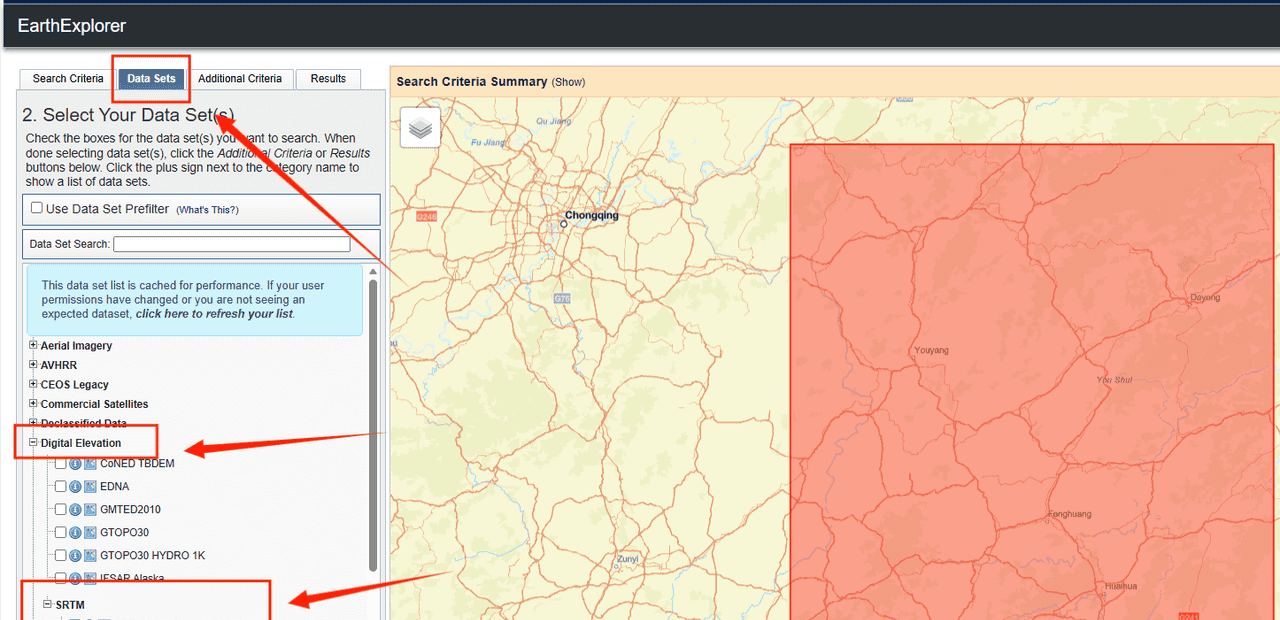Click the 'What's This?' prefilter link
The image size is (1280, 620).
tap(207, 210)
